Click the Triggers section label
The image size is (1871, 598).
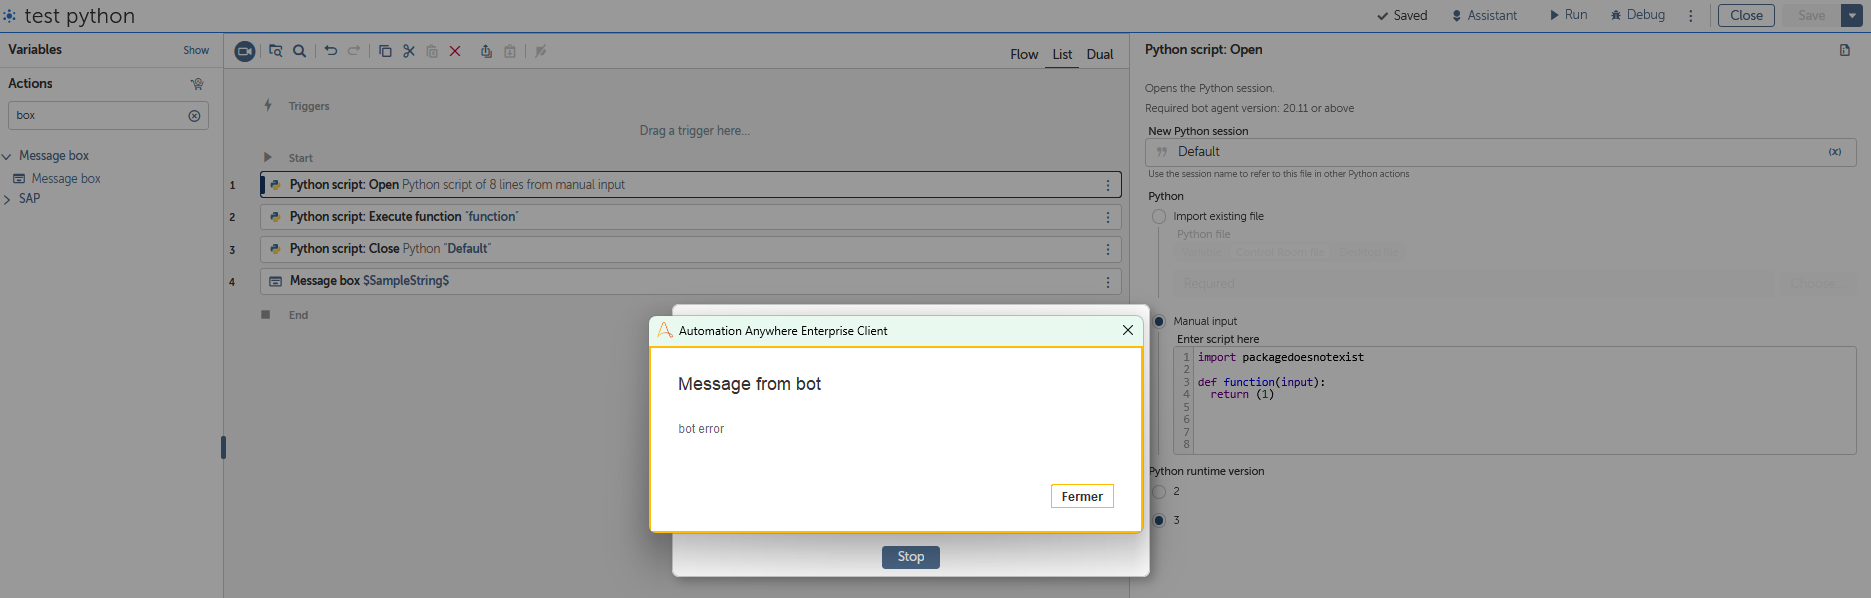tap(309, 106)
